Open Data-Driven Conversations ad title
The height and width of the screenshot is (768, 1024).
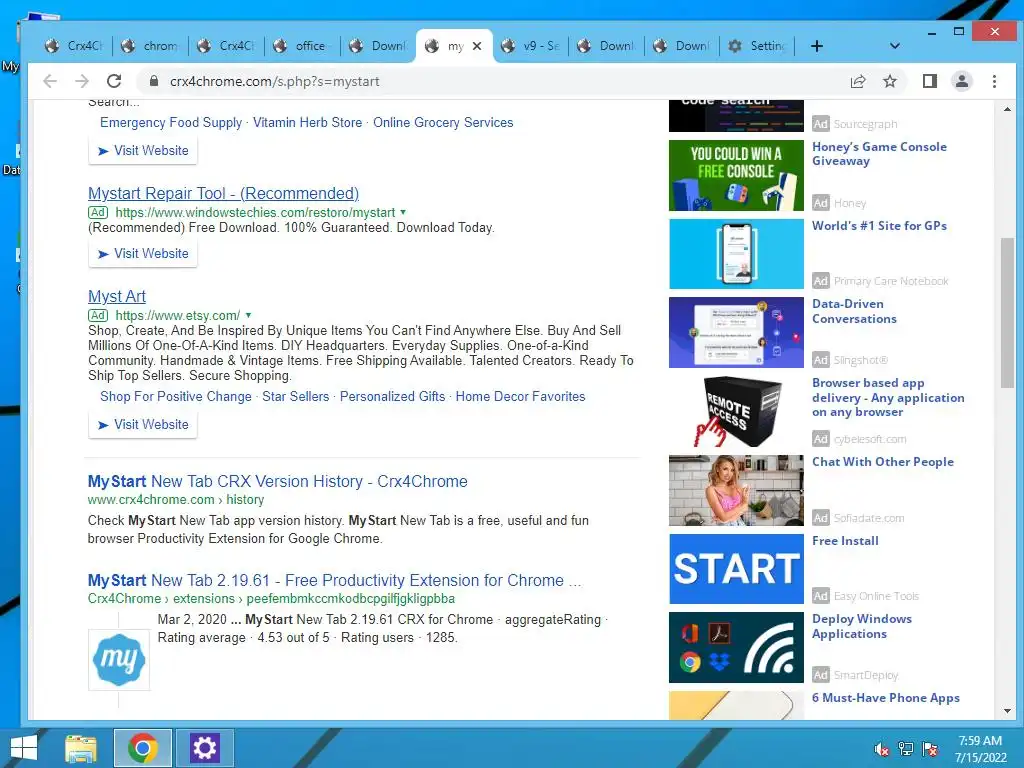tap(854, 311)
